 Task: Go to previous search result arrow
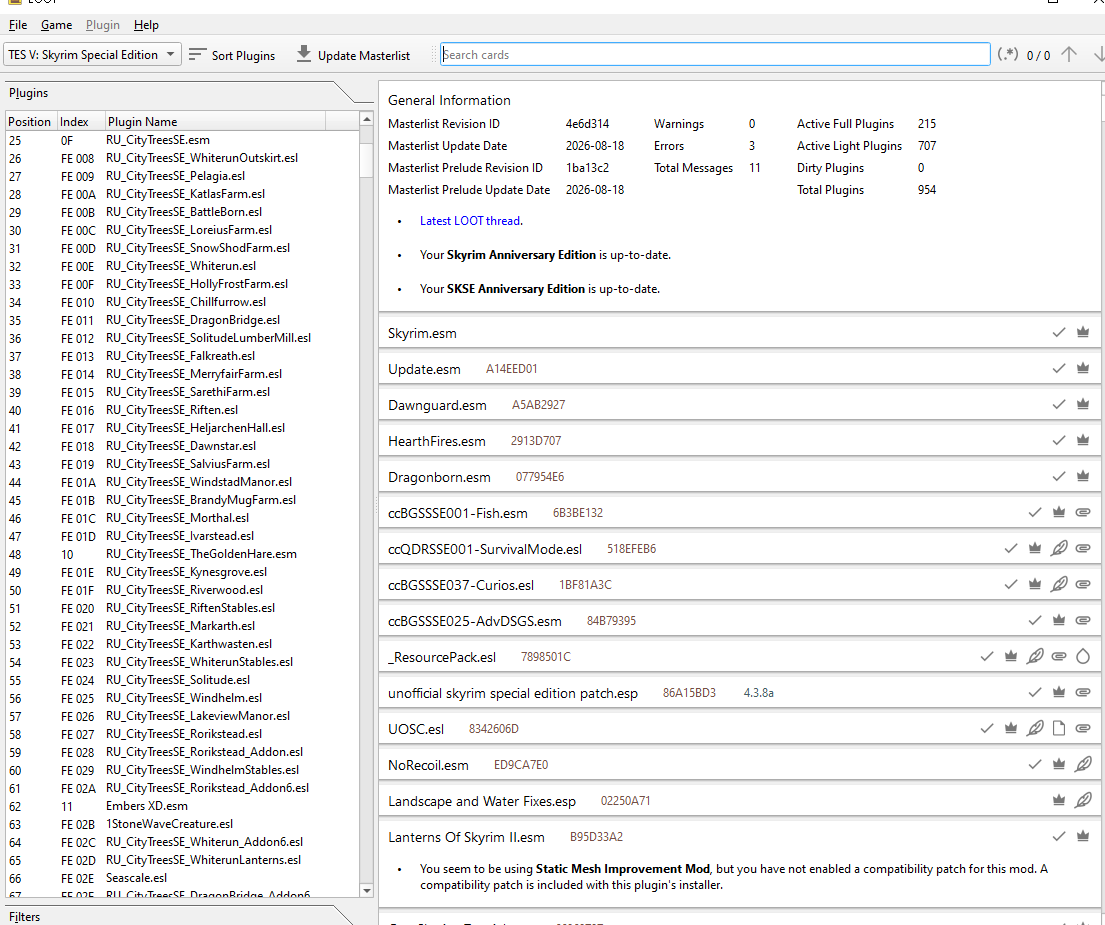coord(1068,54)
